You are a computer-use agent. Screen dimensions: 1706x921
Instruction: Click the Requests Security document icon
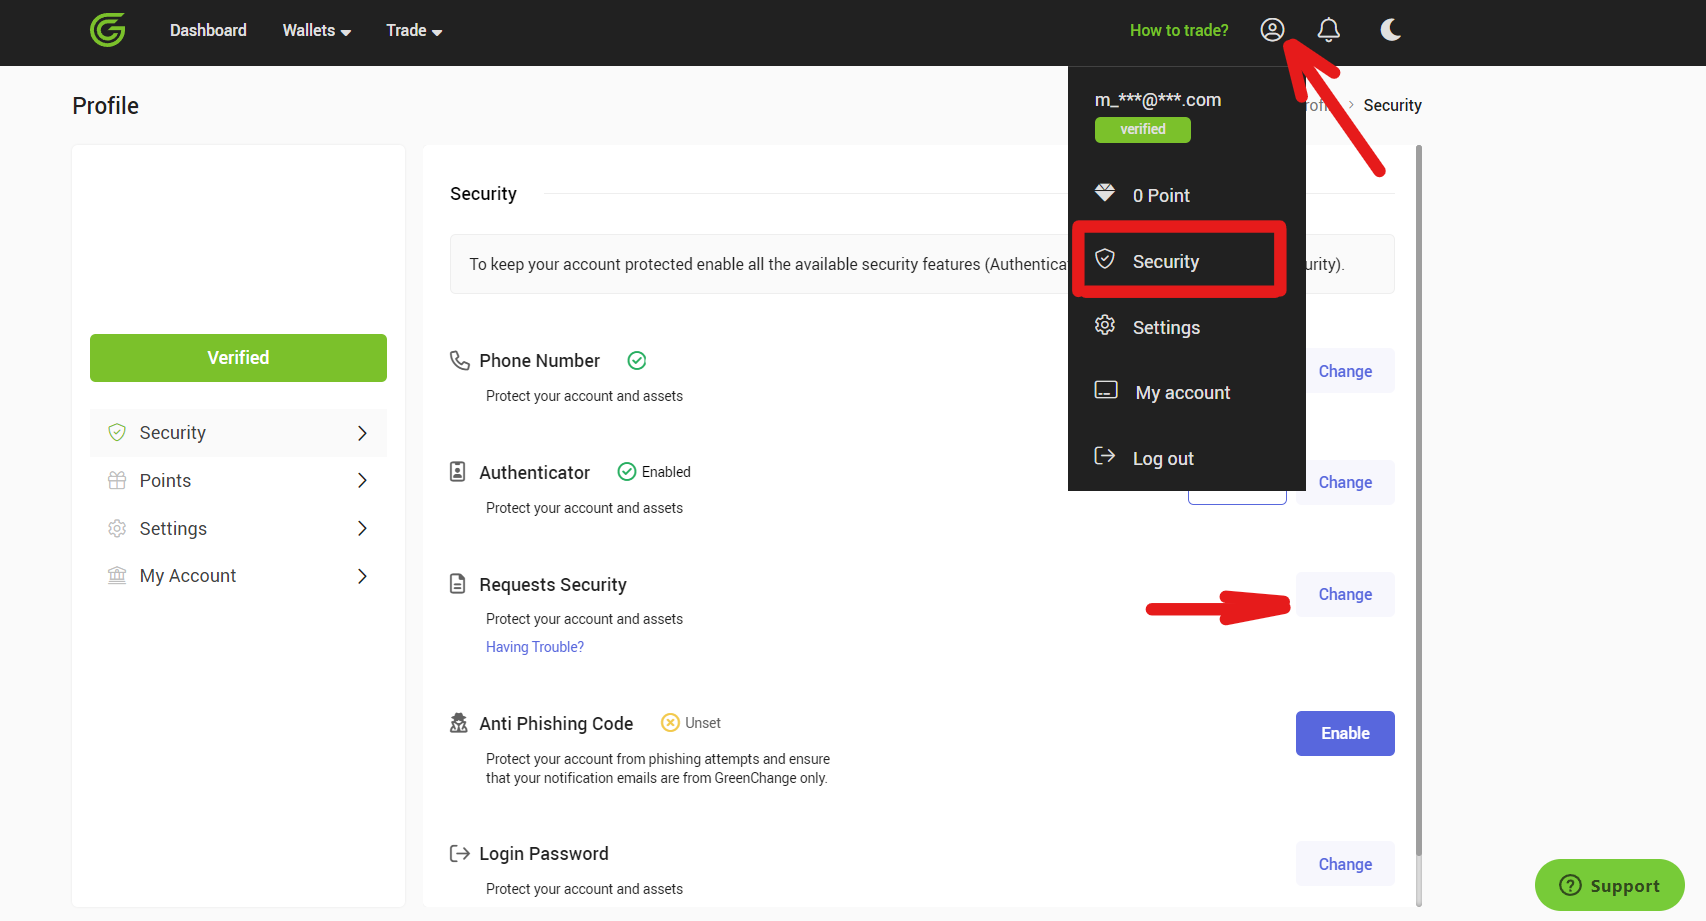click(x=458, y=584)
